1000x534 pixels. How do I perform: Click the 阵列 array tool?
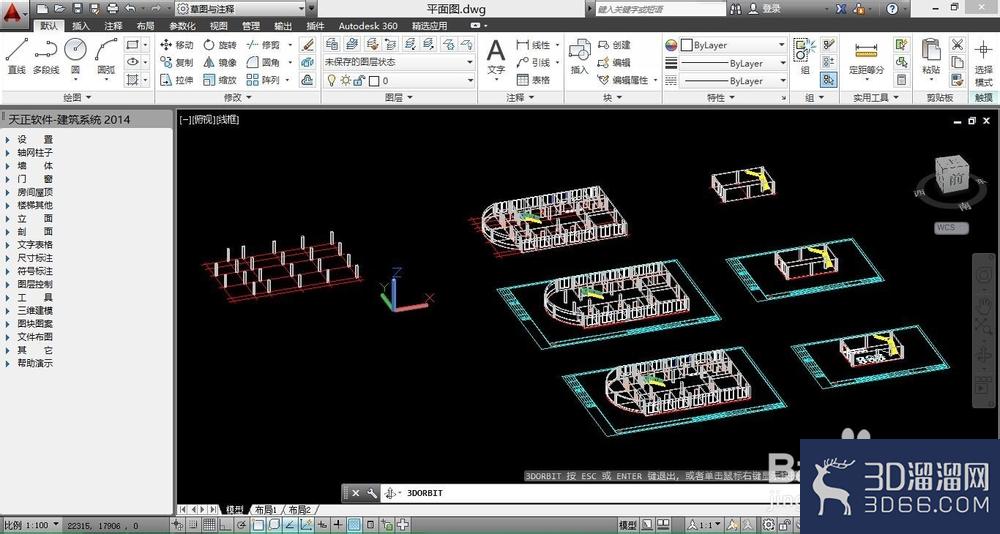point(263,80)
